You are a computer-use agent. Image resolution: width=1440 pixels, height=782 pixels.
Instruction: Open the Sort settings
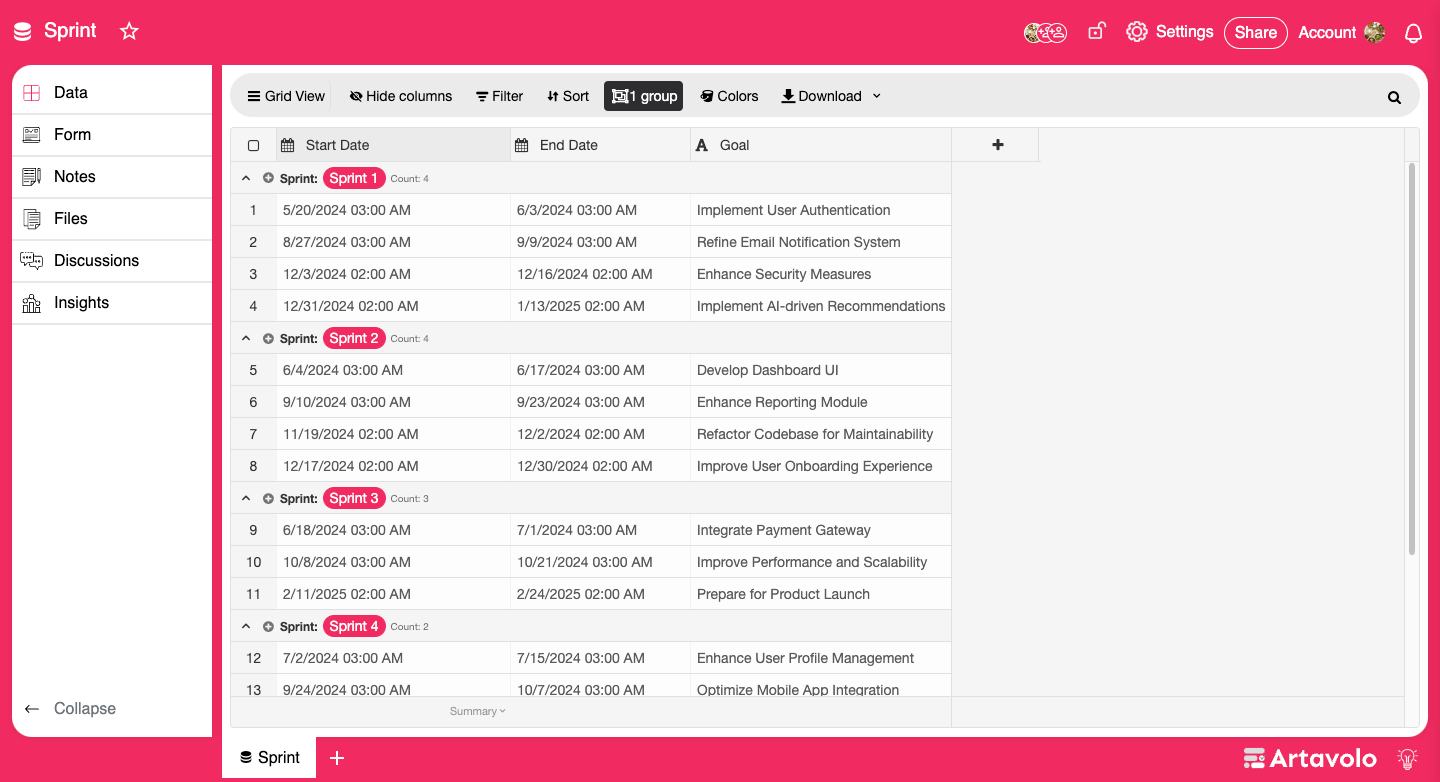click(567, 96)
